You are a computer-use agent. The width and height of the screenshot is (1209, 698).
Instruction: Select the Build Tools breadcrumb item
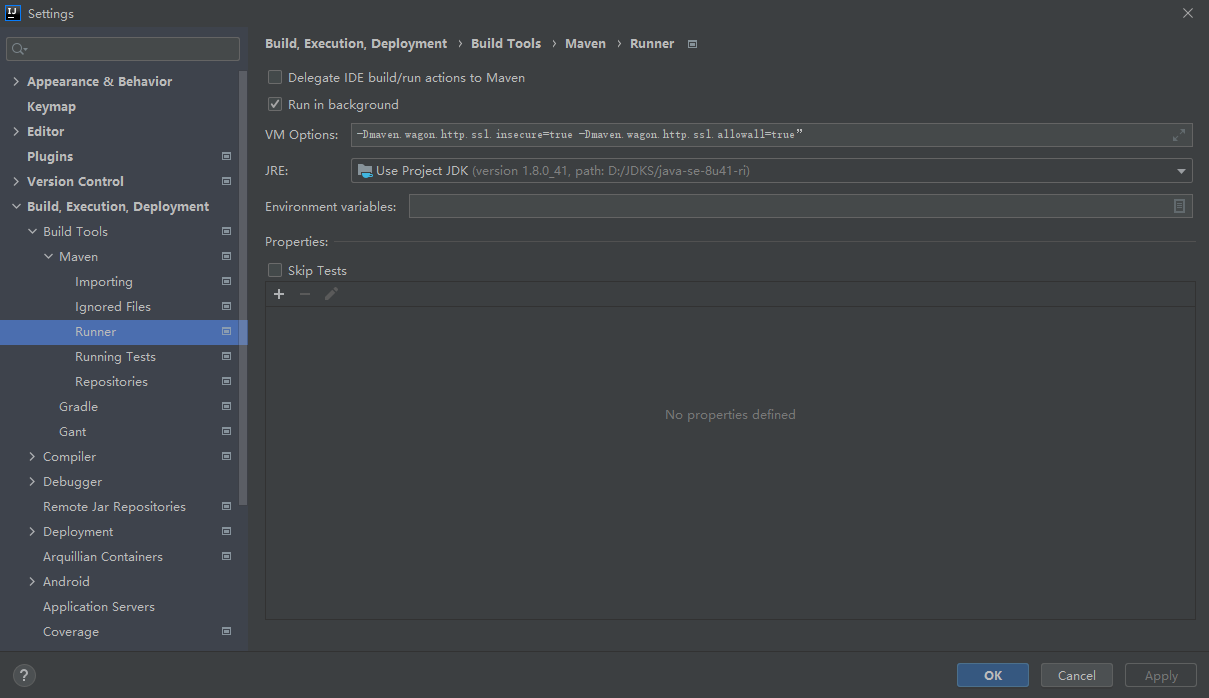click(506, 43)
